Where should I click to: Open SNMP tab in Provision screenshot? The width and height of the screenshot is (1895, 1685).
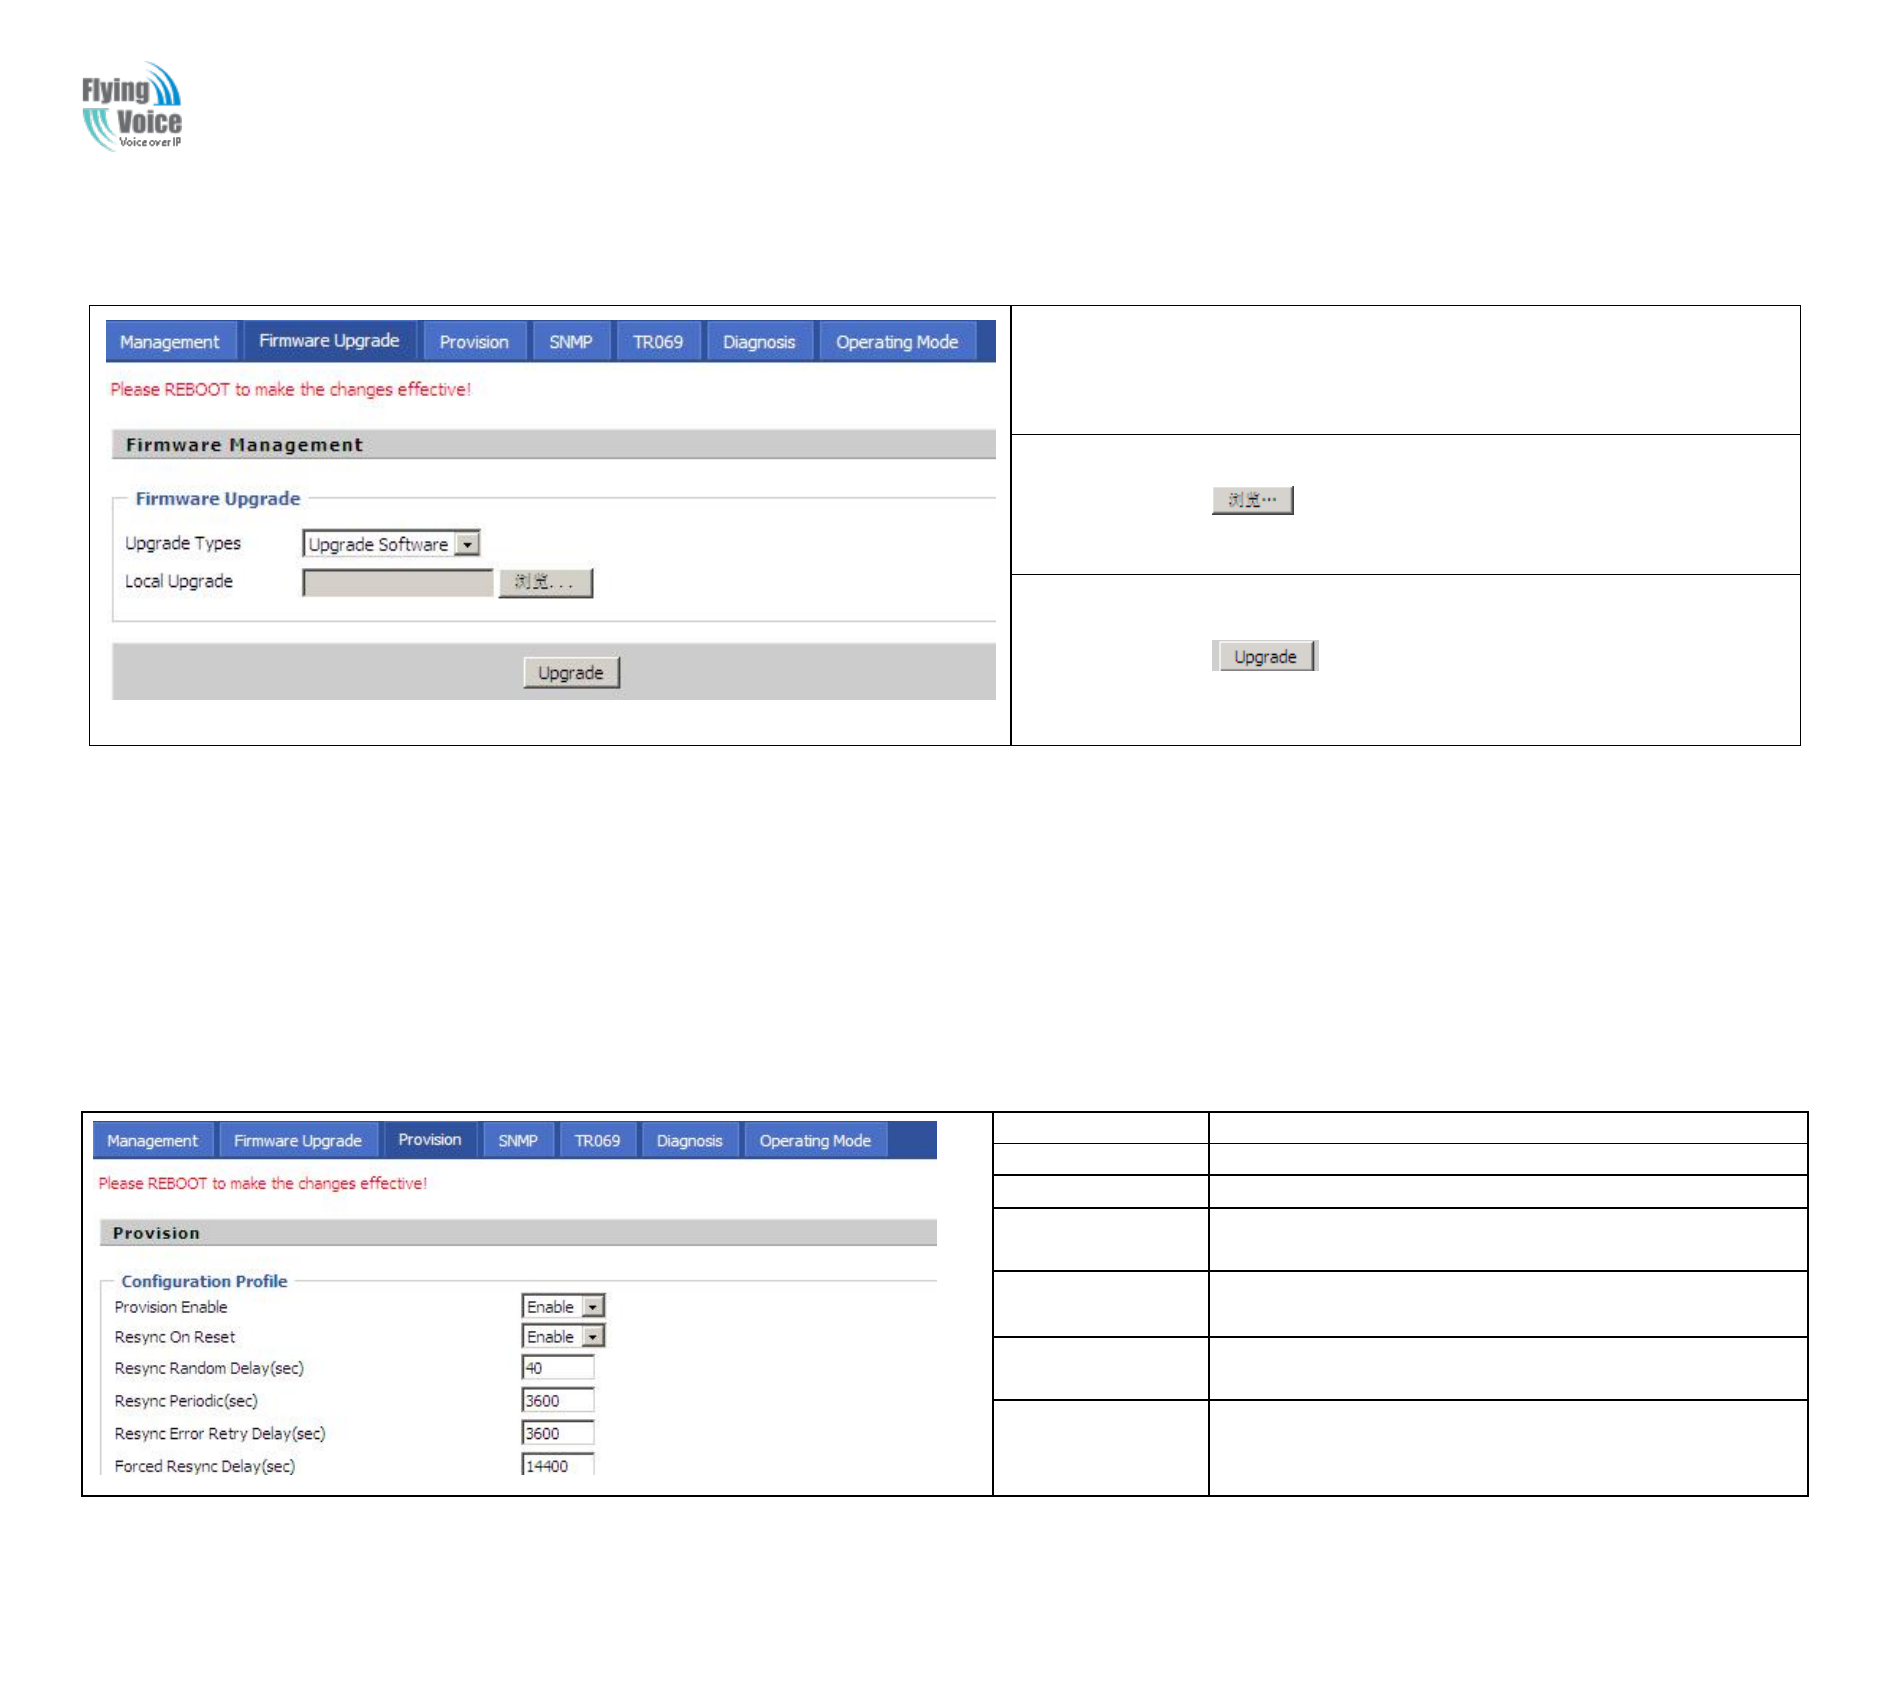pos(518,1141)
